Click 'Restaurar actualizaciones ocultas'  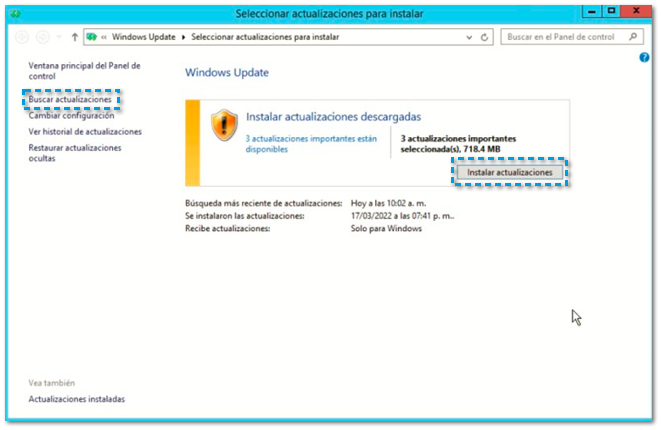click(75, 153)
